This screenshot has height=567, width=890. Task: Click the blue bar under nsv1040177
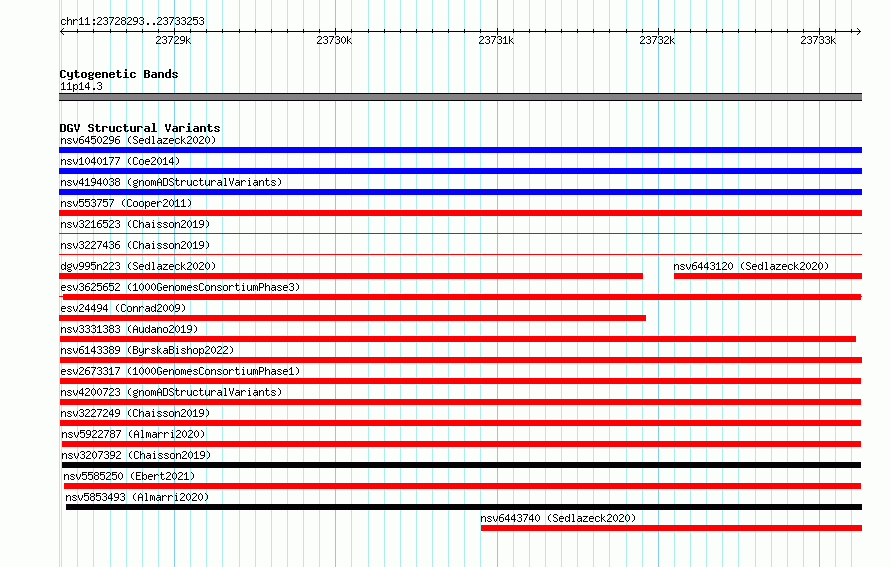[x=460, y=171]
